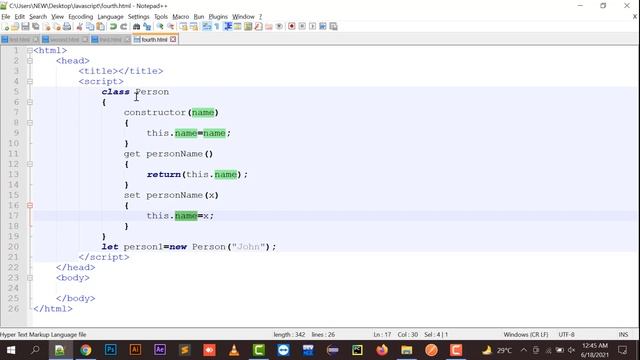Image resolution: width=640 pixels, height=360 pixels.
Task: Click the INS indicator in status bar
Action: click(x=623, y=335)
